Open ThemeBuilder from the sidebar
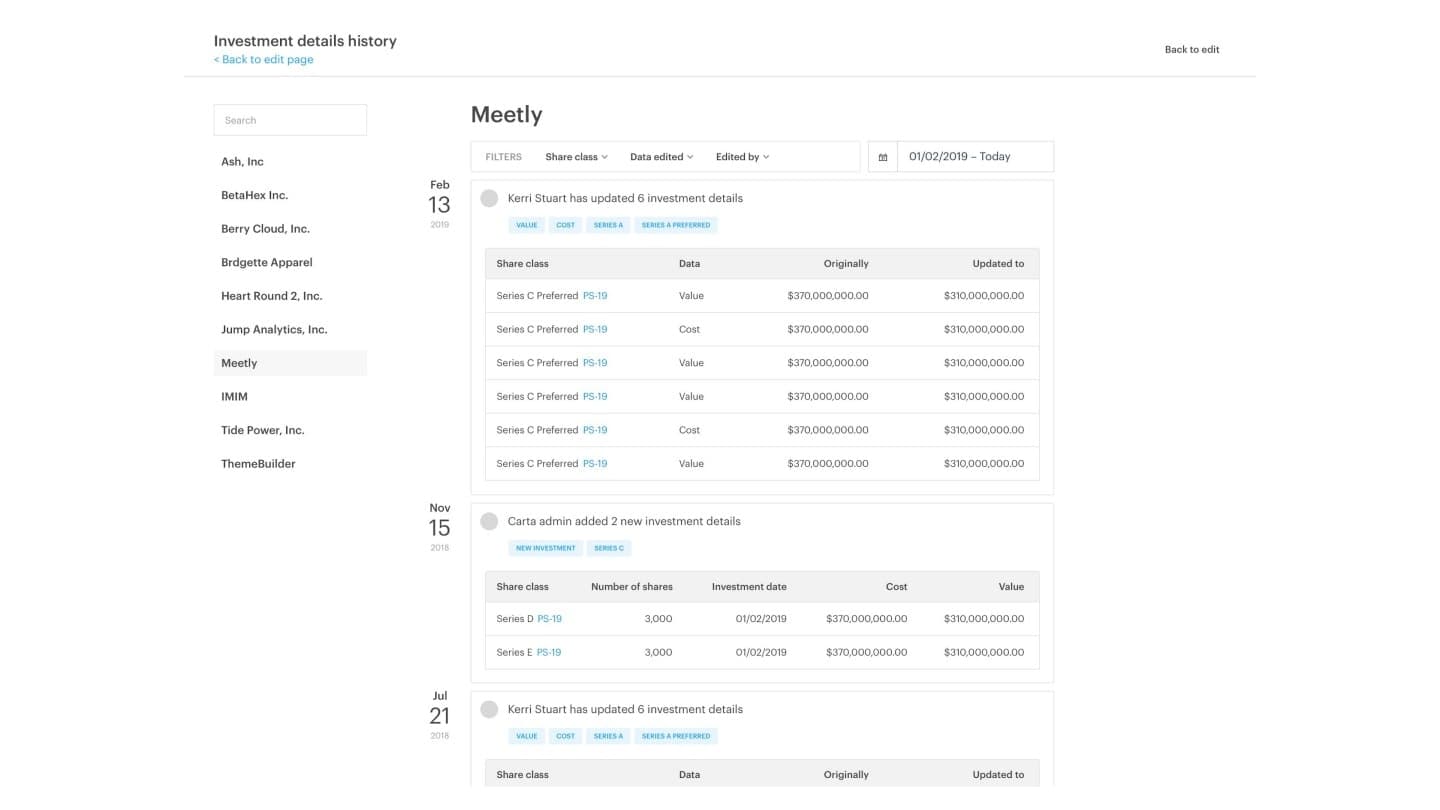Image resolution: width=1440 pixels, height=810 pixels. (x=258, y=464)
